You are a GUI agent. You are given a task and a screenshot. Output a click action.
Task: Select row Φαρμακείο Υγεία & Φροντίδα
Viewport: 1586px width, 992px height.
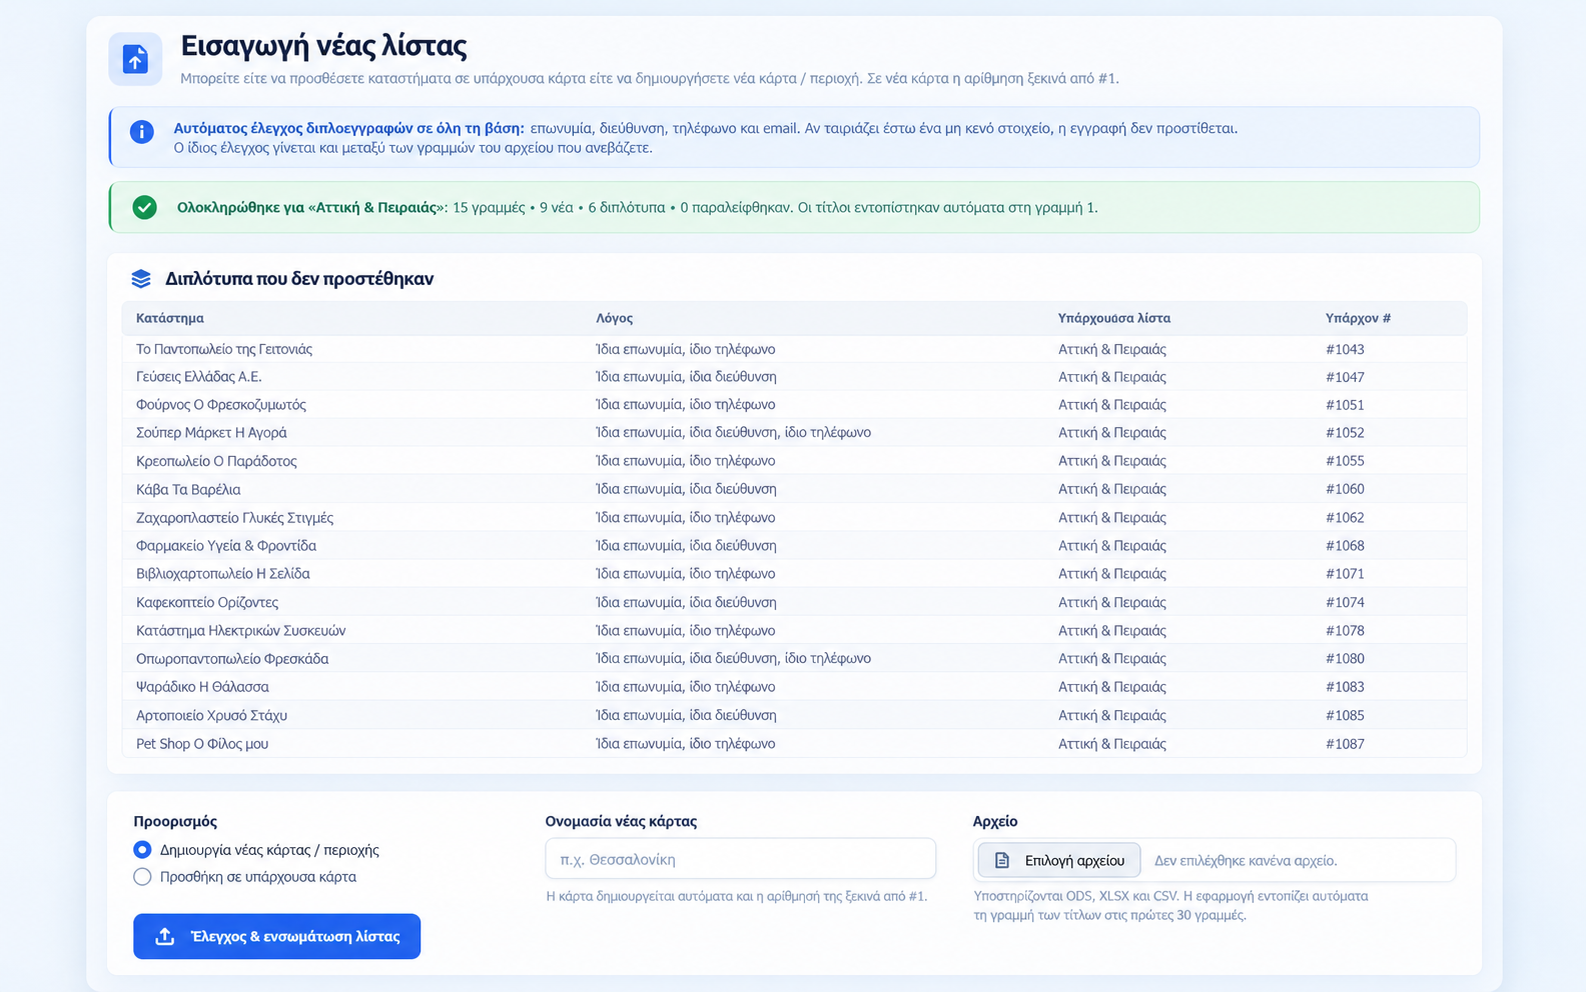[x=794, y=546]
